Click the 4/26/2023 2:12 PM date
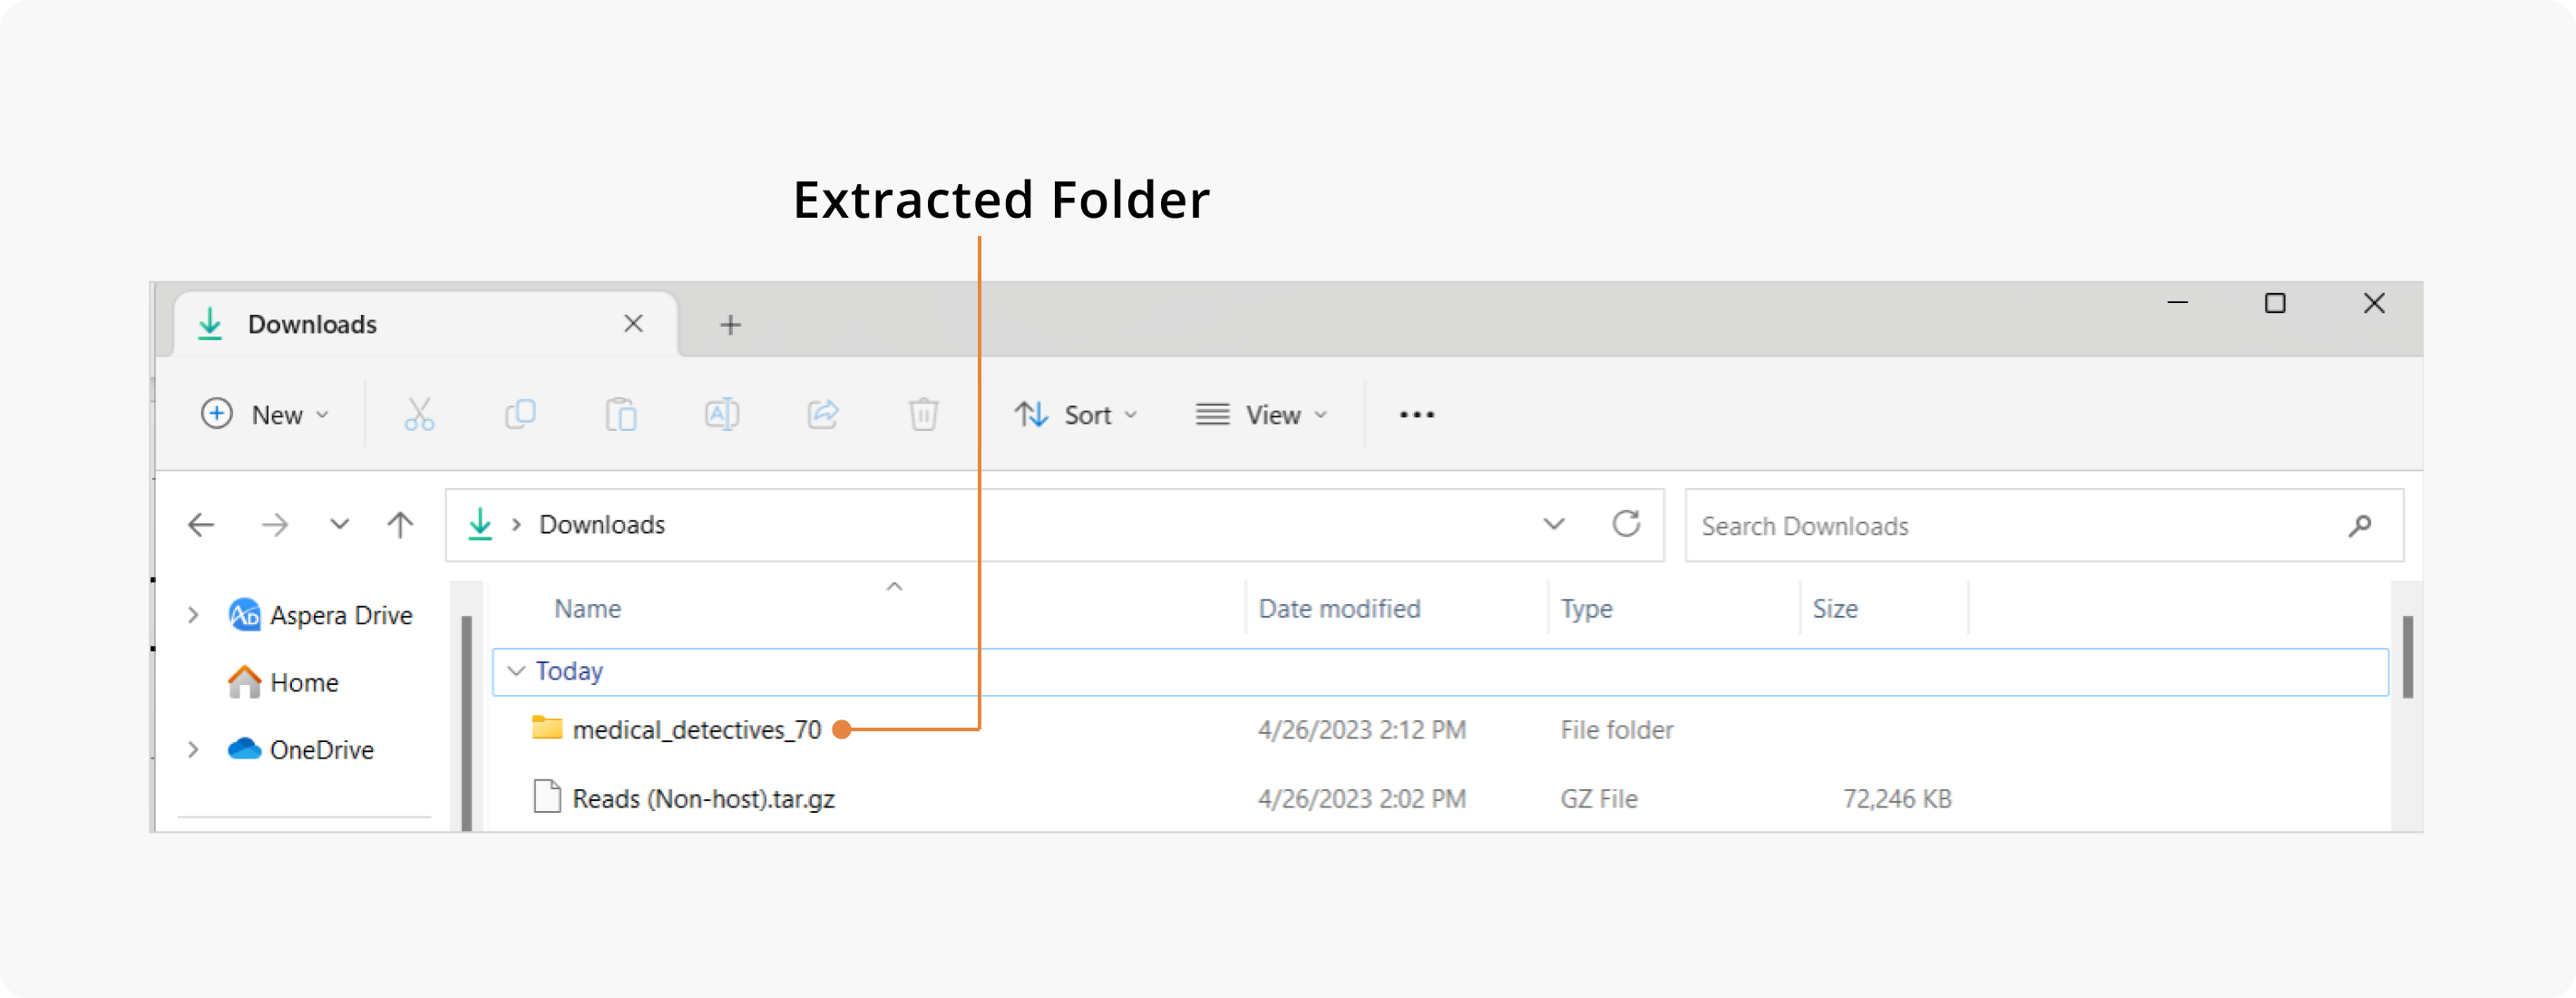The height and width of the screenshot is (998, 2576). (1361, 729)
